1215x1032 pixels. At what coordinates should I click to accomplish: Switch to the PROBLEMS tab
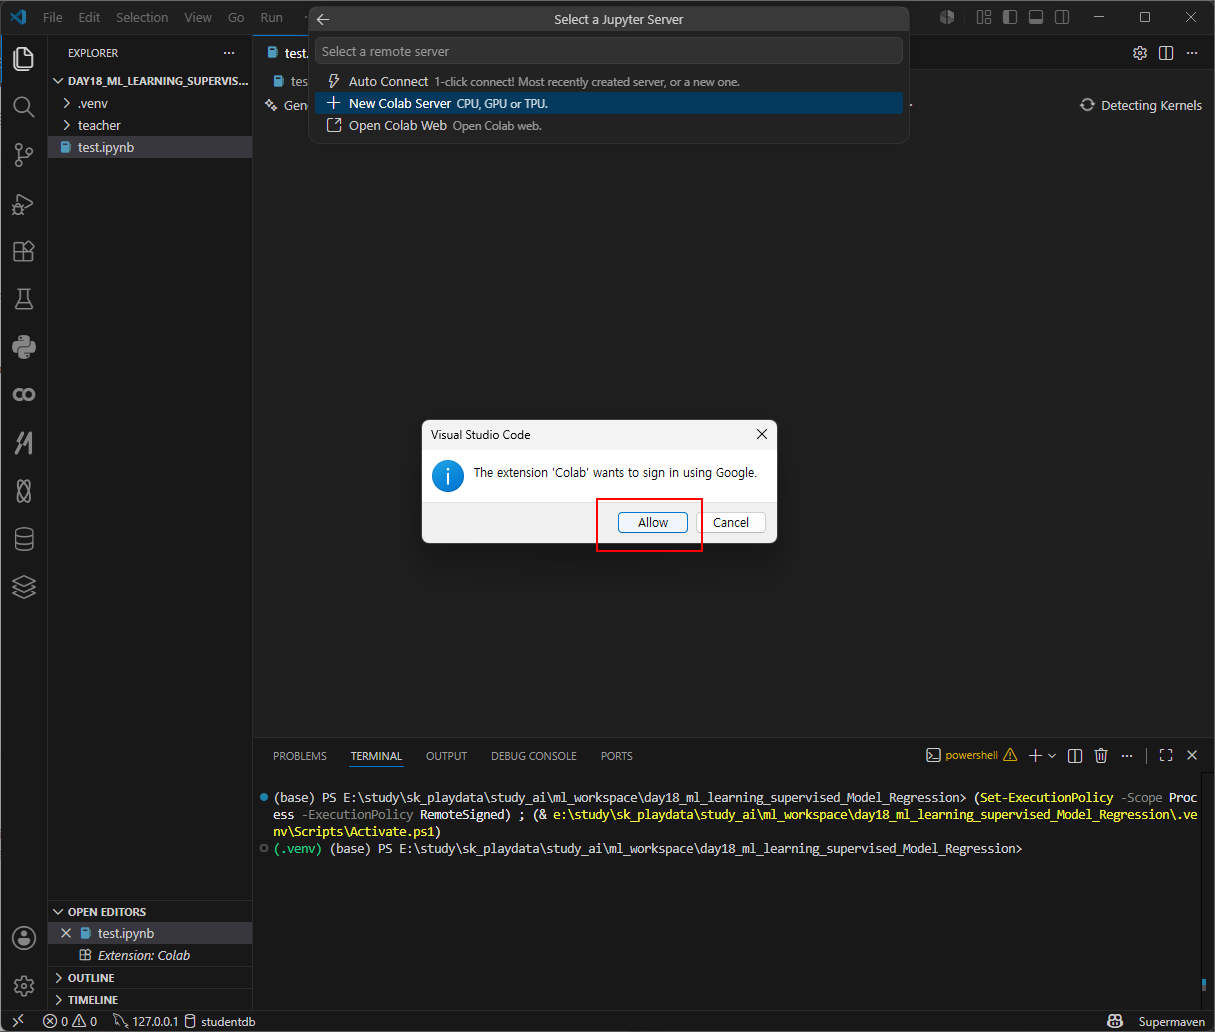300,756
